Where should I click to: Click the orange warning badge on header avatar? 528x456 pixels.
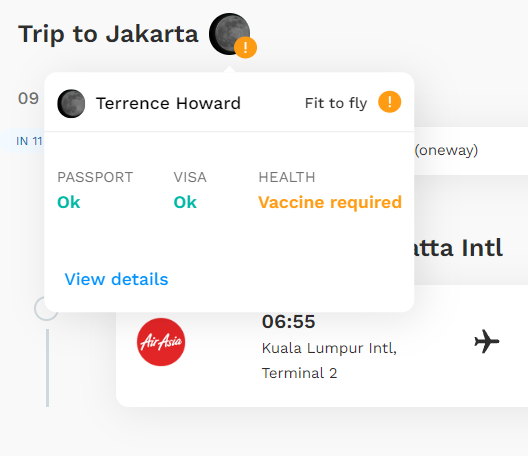point(245,47)
